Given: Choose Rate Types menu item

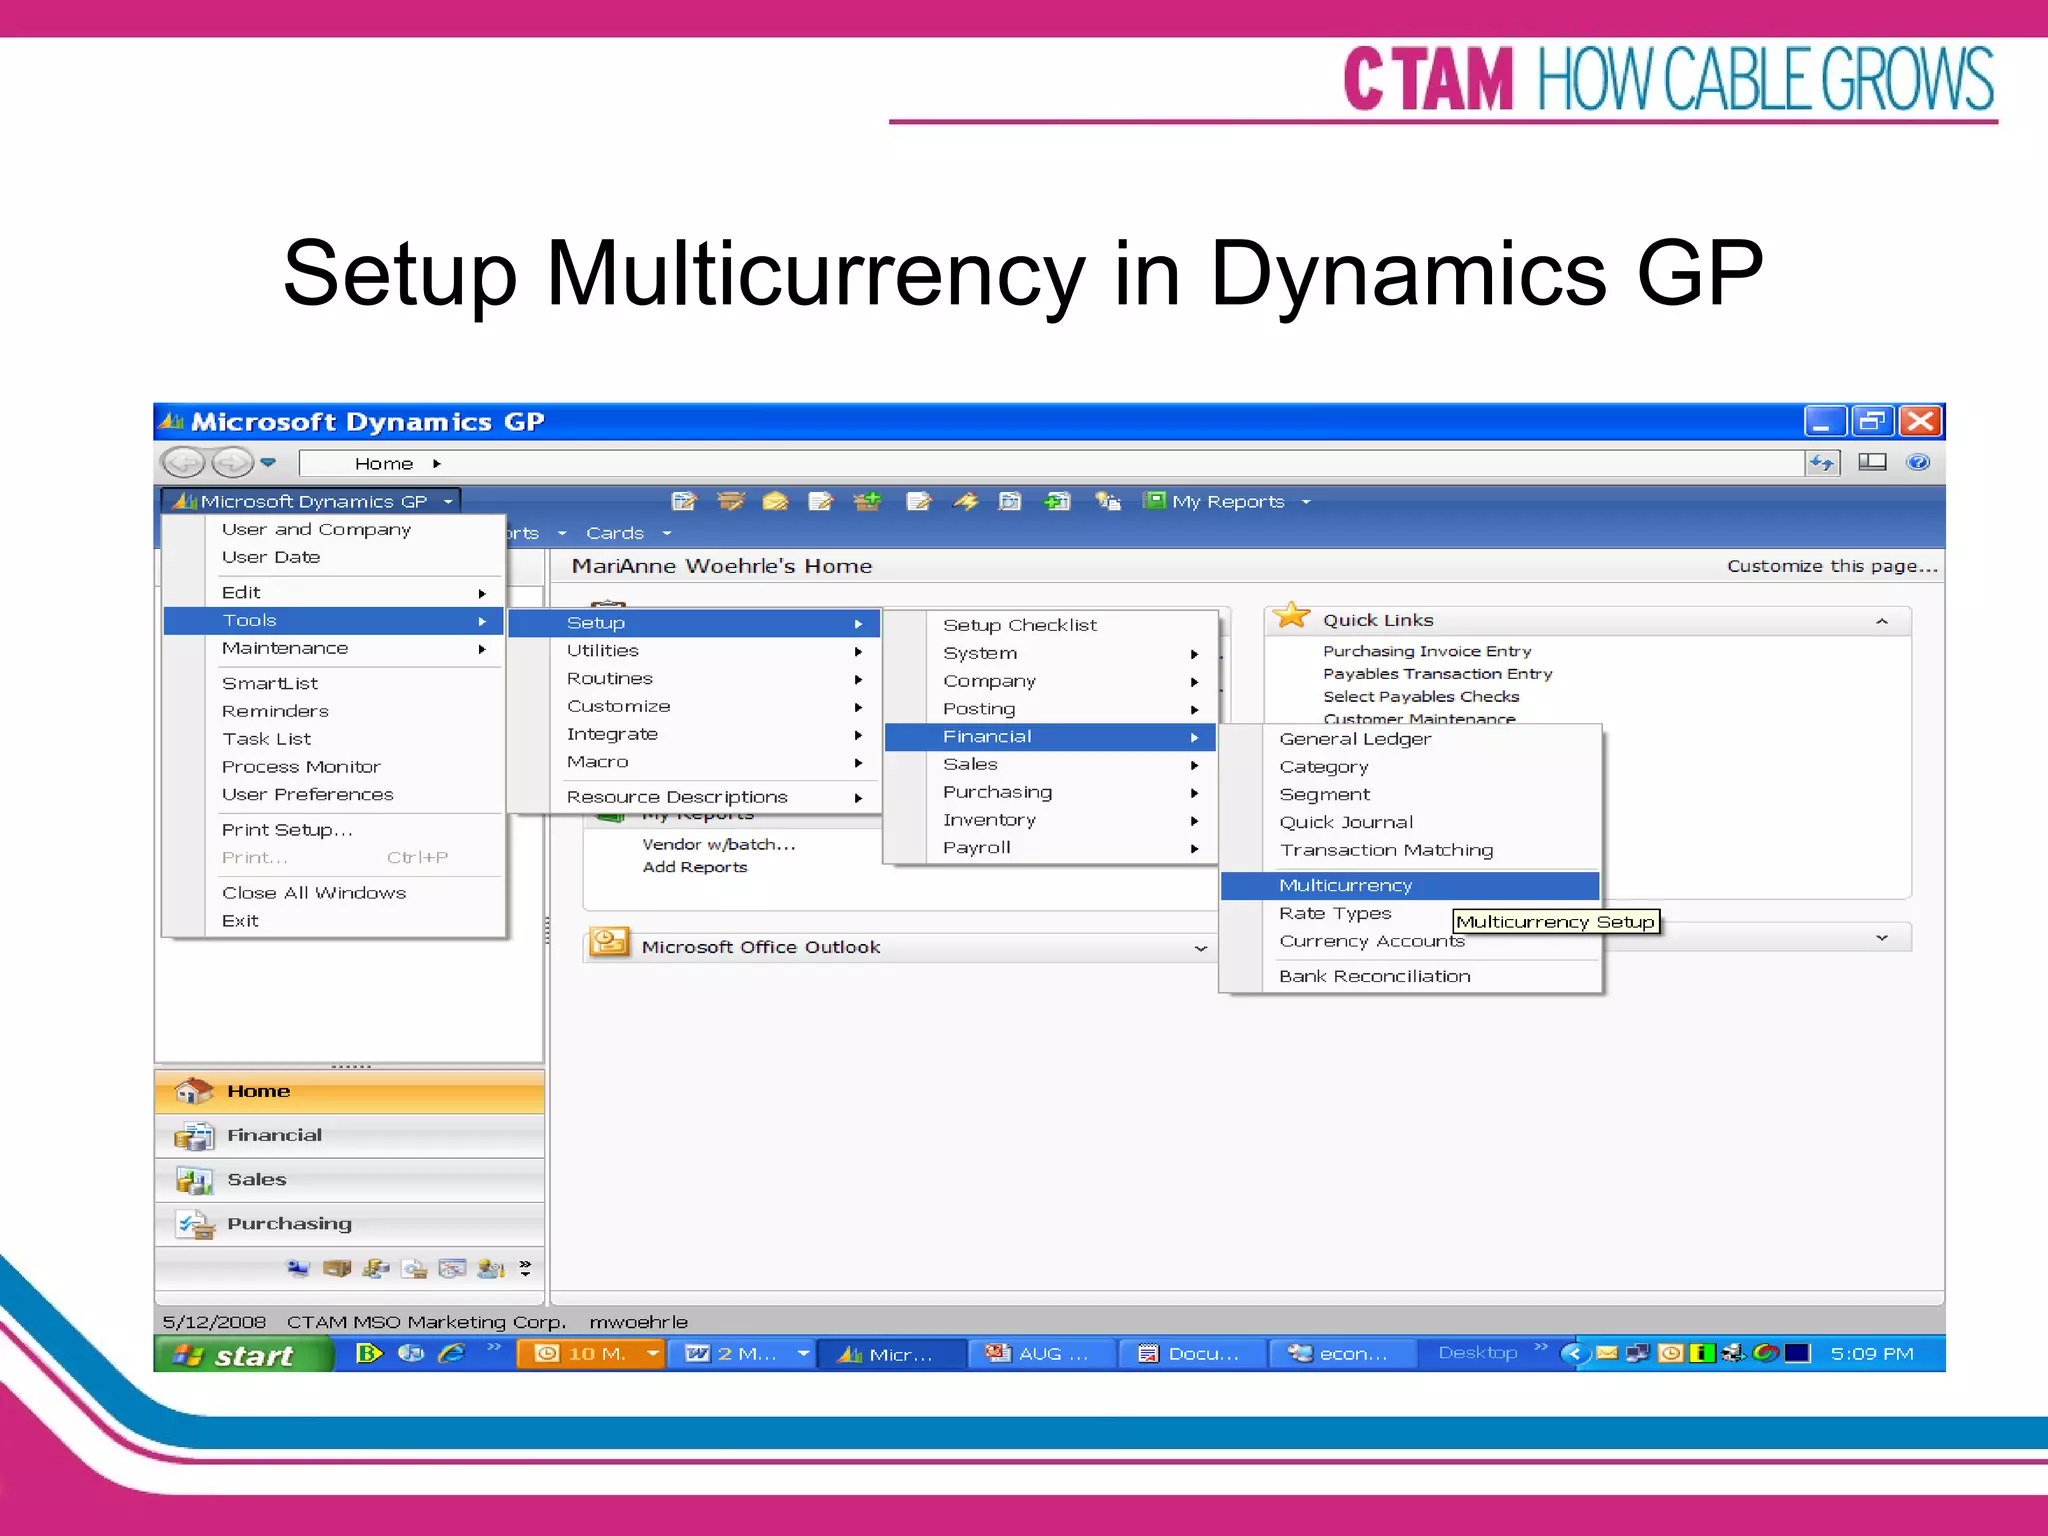Looking at the screenshot, I should click(x=1335, y=913).
